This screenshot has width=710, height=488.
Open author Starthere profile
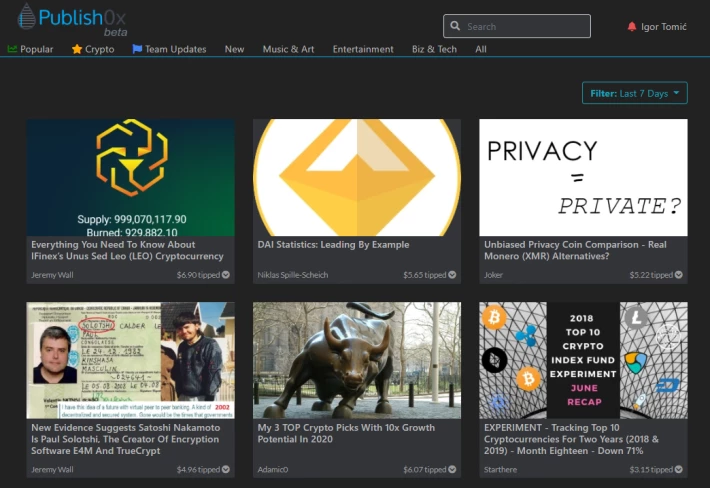click(500, 469)
